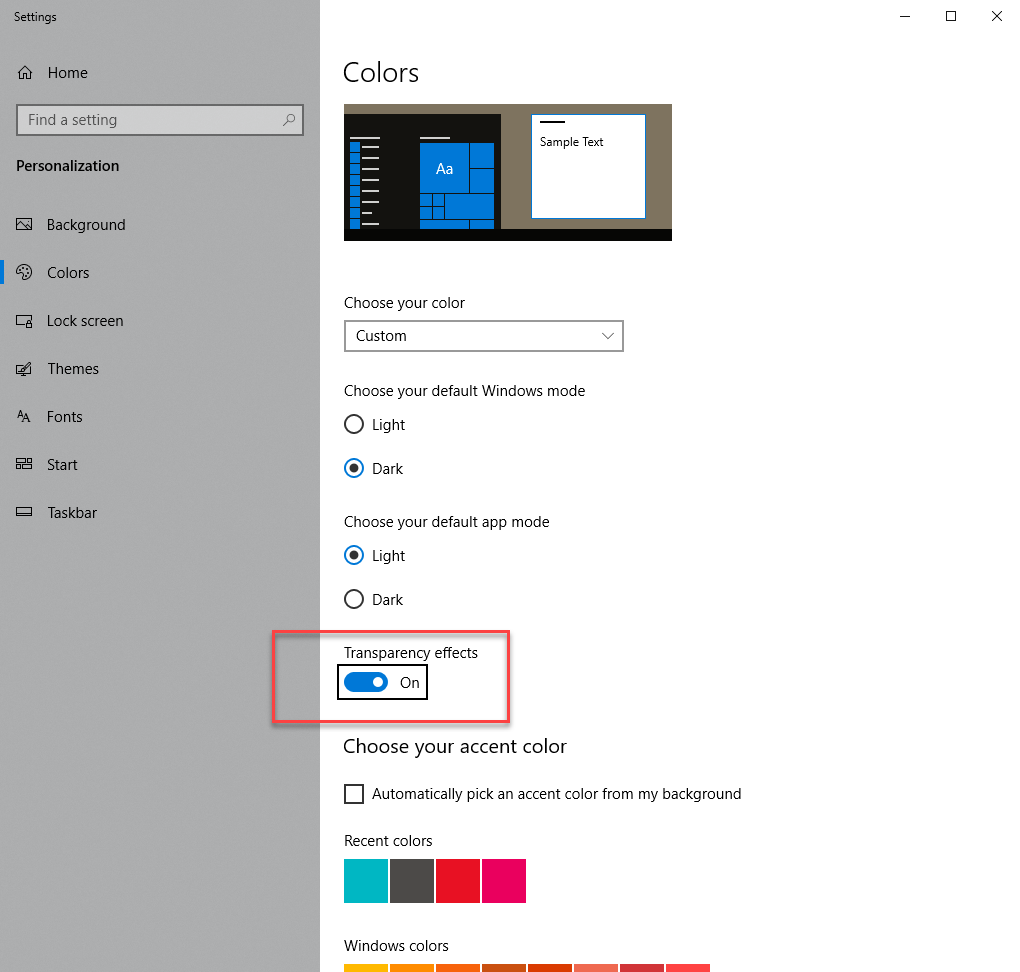Click the search magnifier icon
The width and height of the screenshot is (1020, 972).
[289, 120]
